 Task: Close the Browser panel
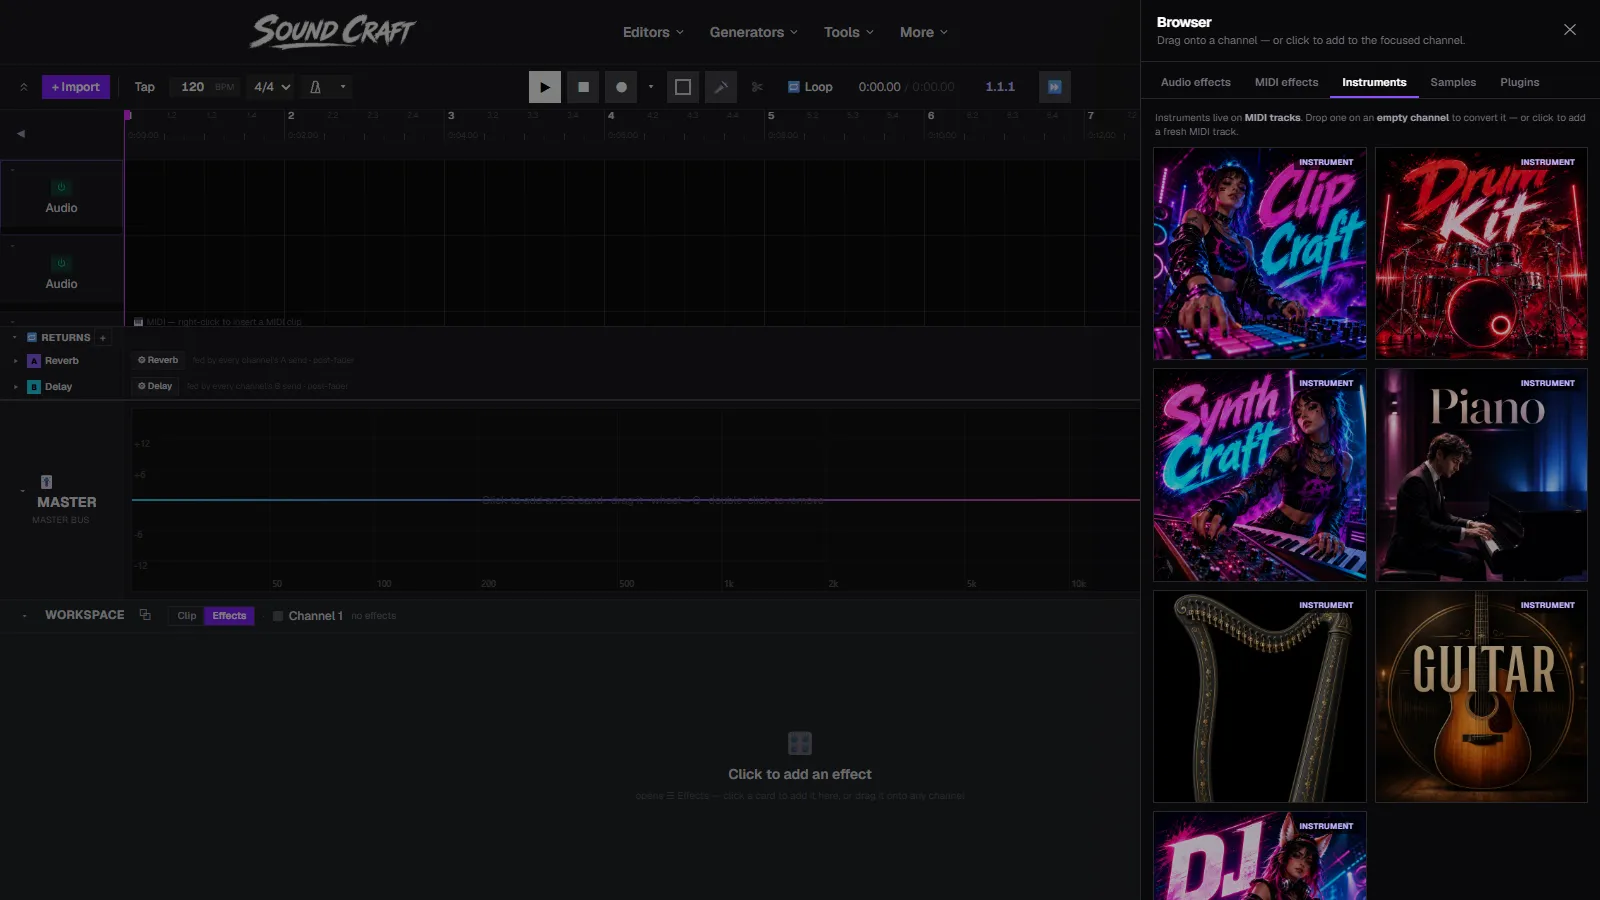pos(1570,29)
